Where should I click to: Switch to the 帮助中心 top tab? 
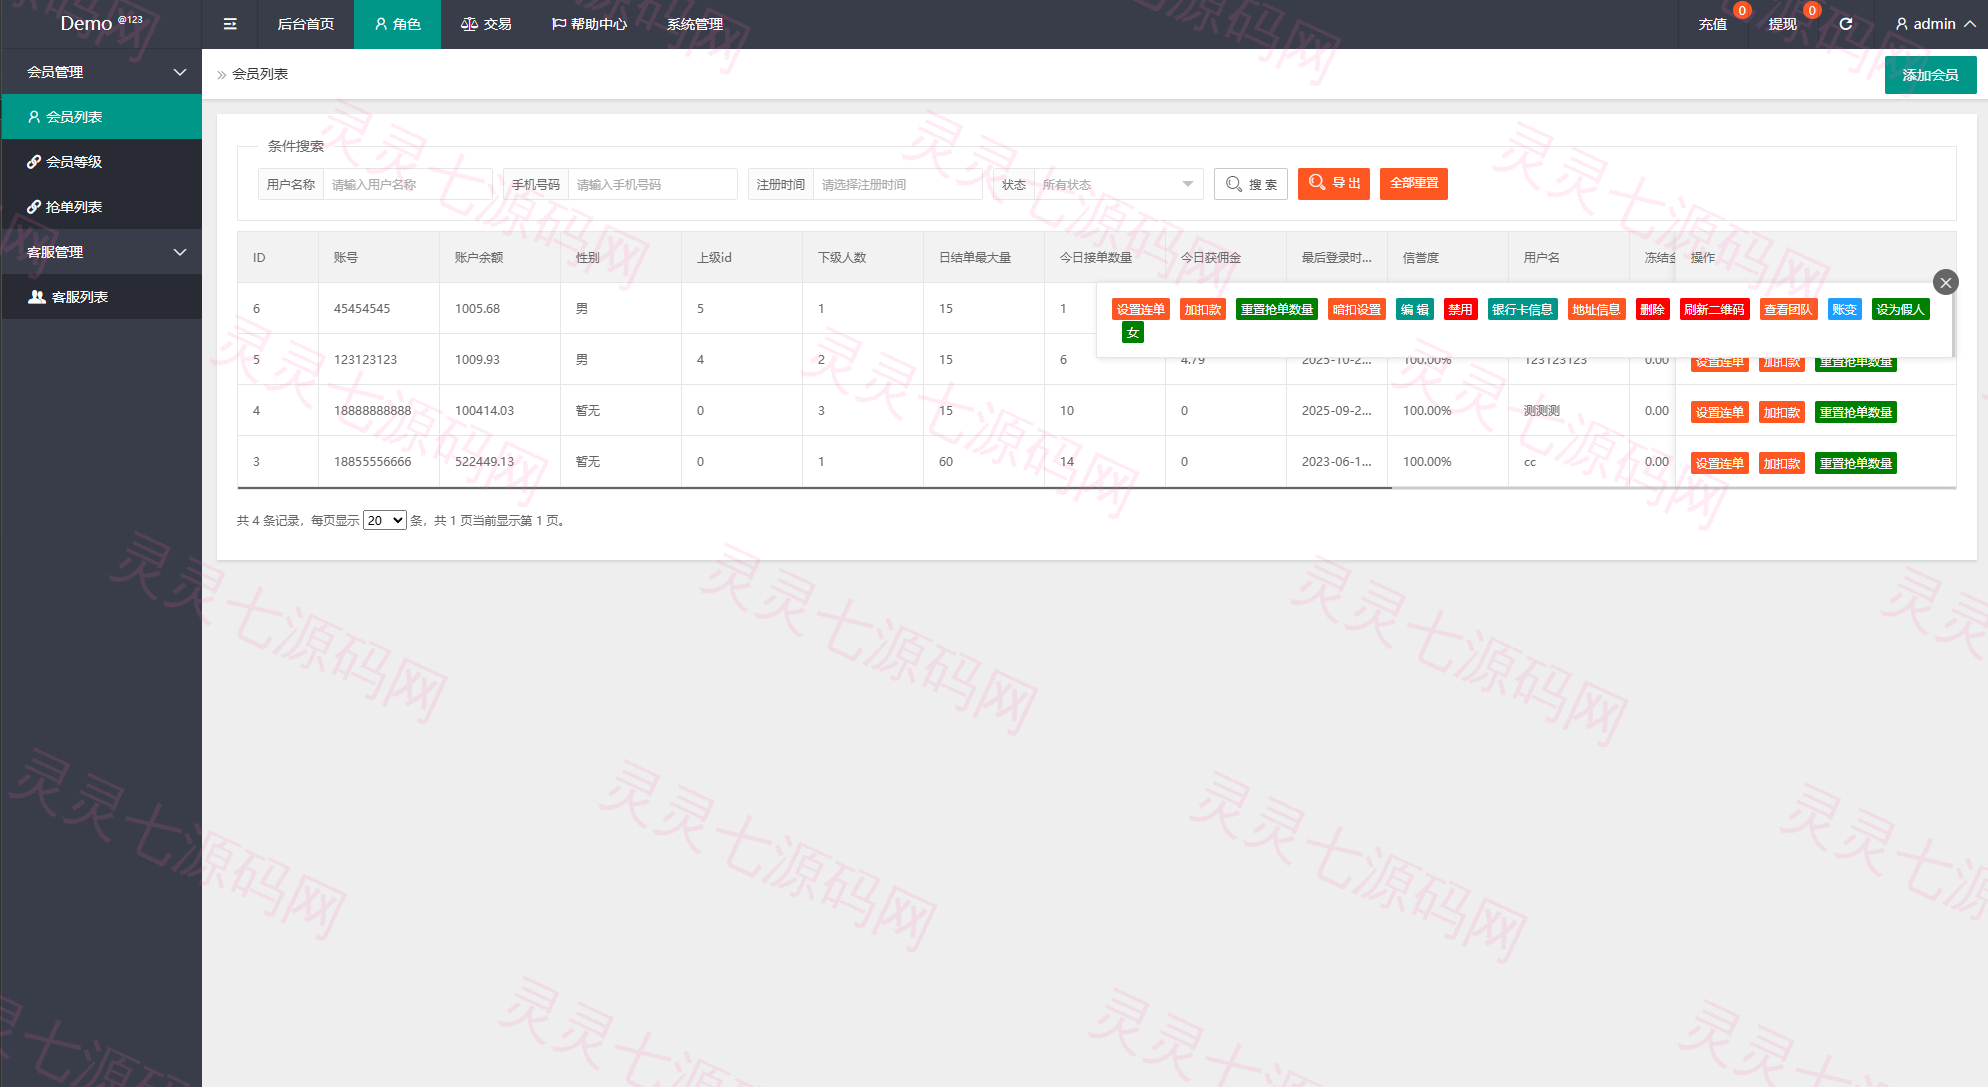point(589,24)
